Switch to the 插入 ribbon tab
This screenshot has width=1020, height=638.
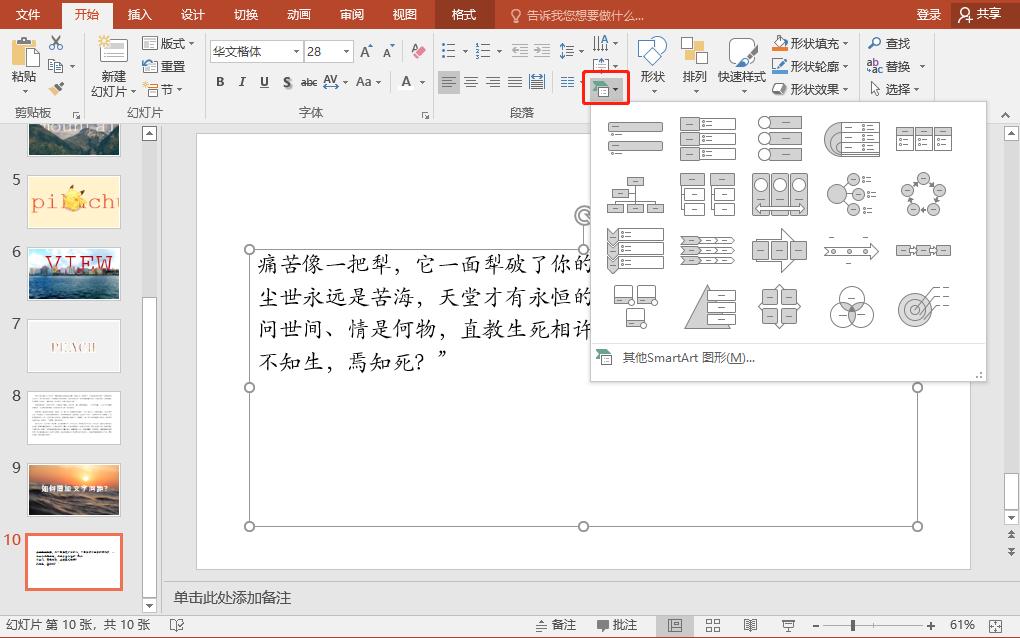coord(139,15)
